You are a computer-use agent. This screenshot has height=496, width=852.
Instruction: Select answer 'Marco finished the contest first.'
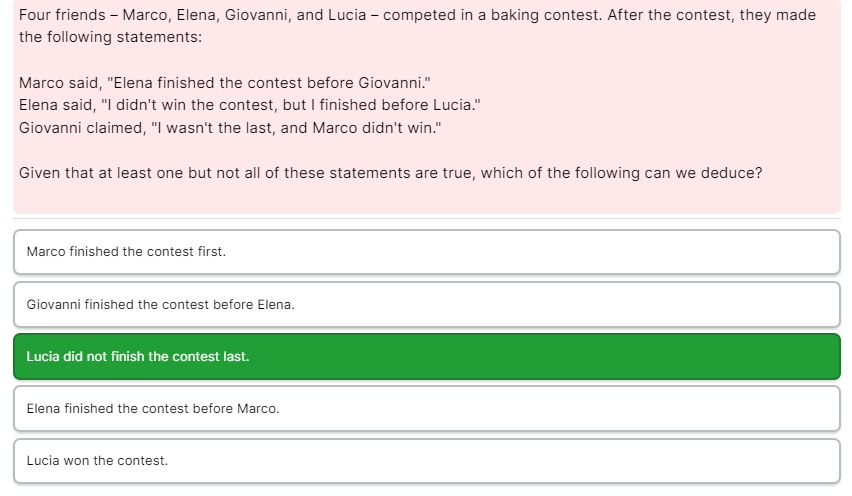(427, 252)
